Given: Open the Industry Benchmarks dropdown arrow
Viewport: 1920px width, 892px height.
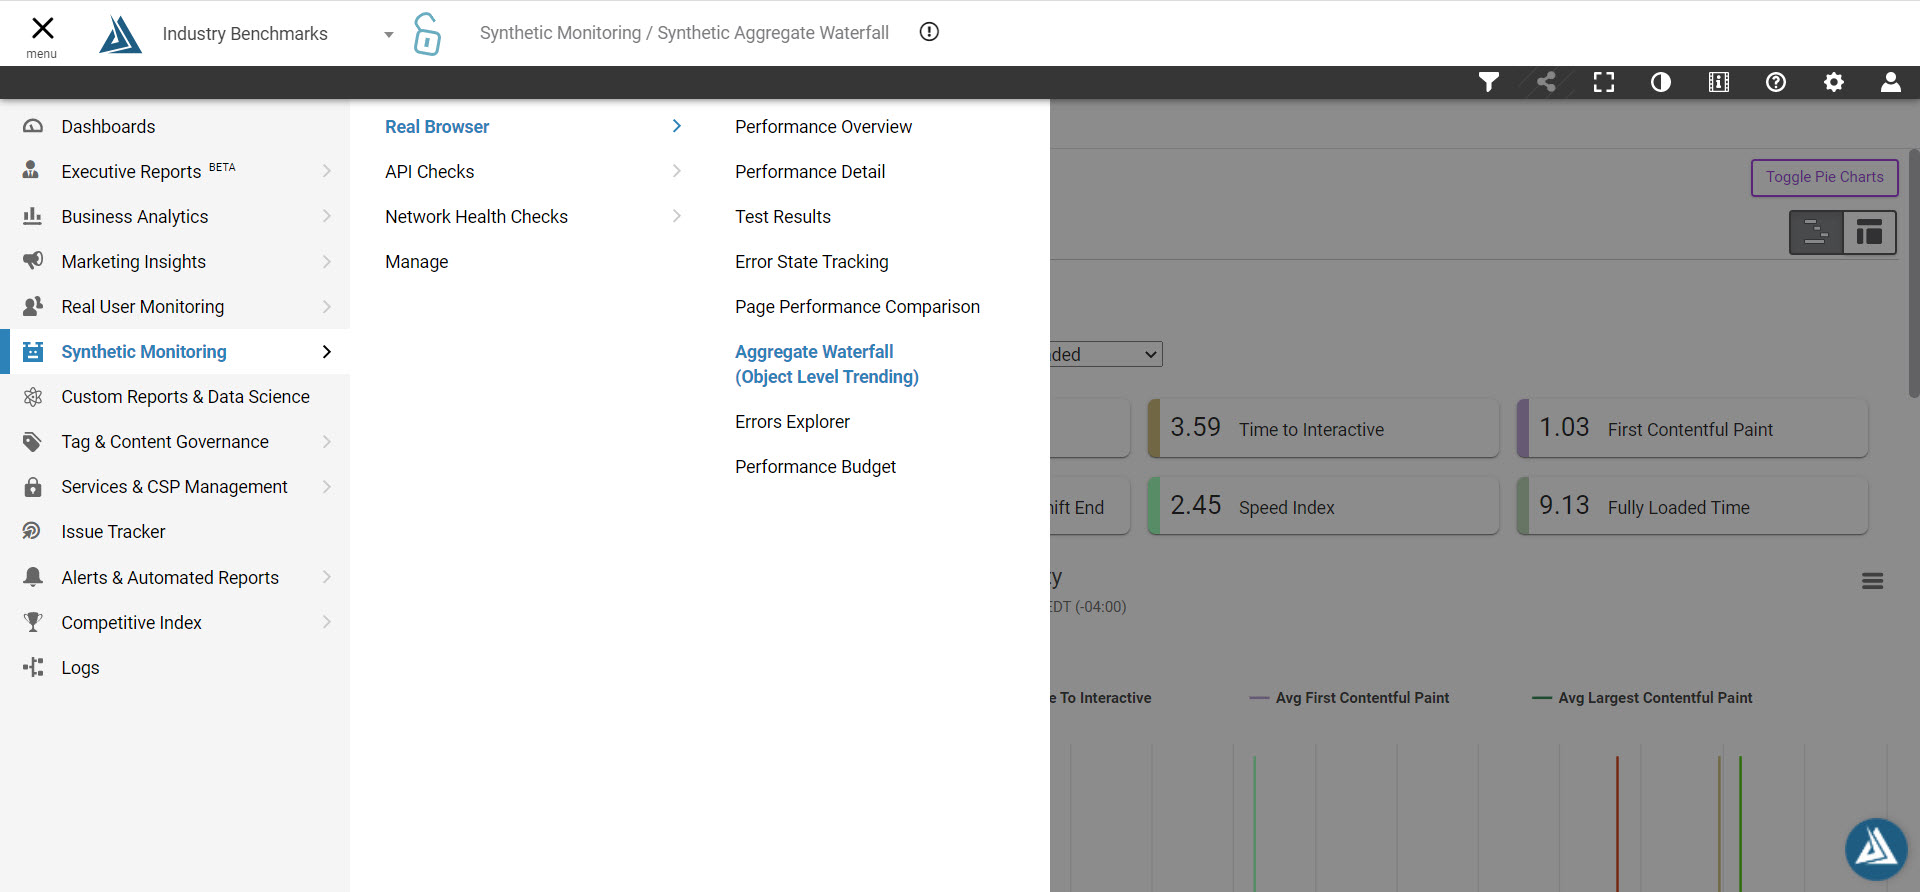Looking at the screenshot, I should pyautogui.click(x=389, y=34).
